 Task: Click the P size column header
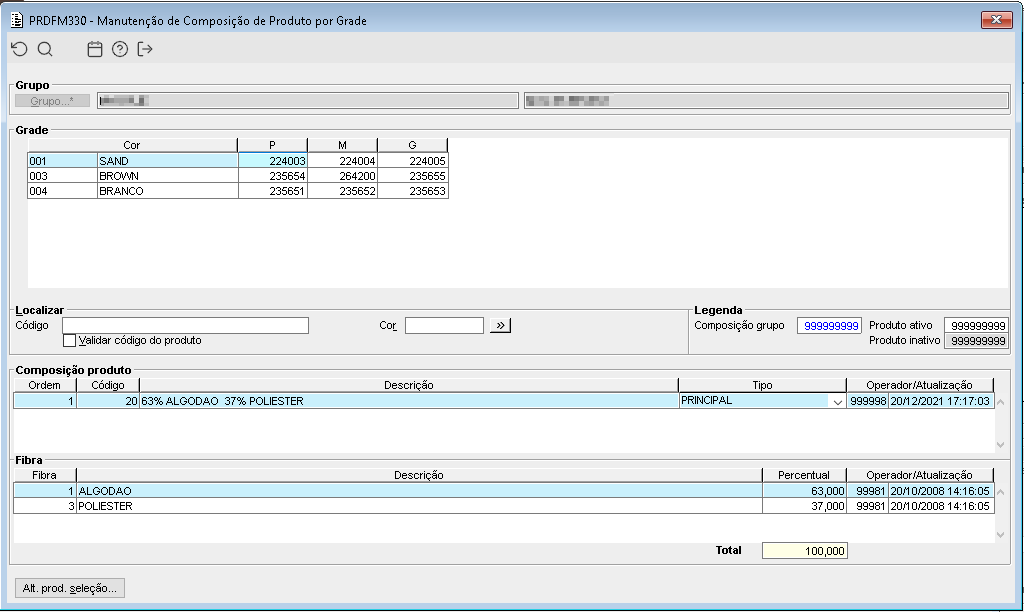coord(272,145)
